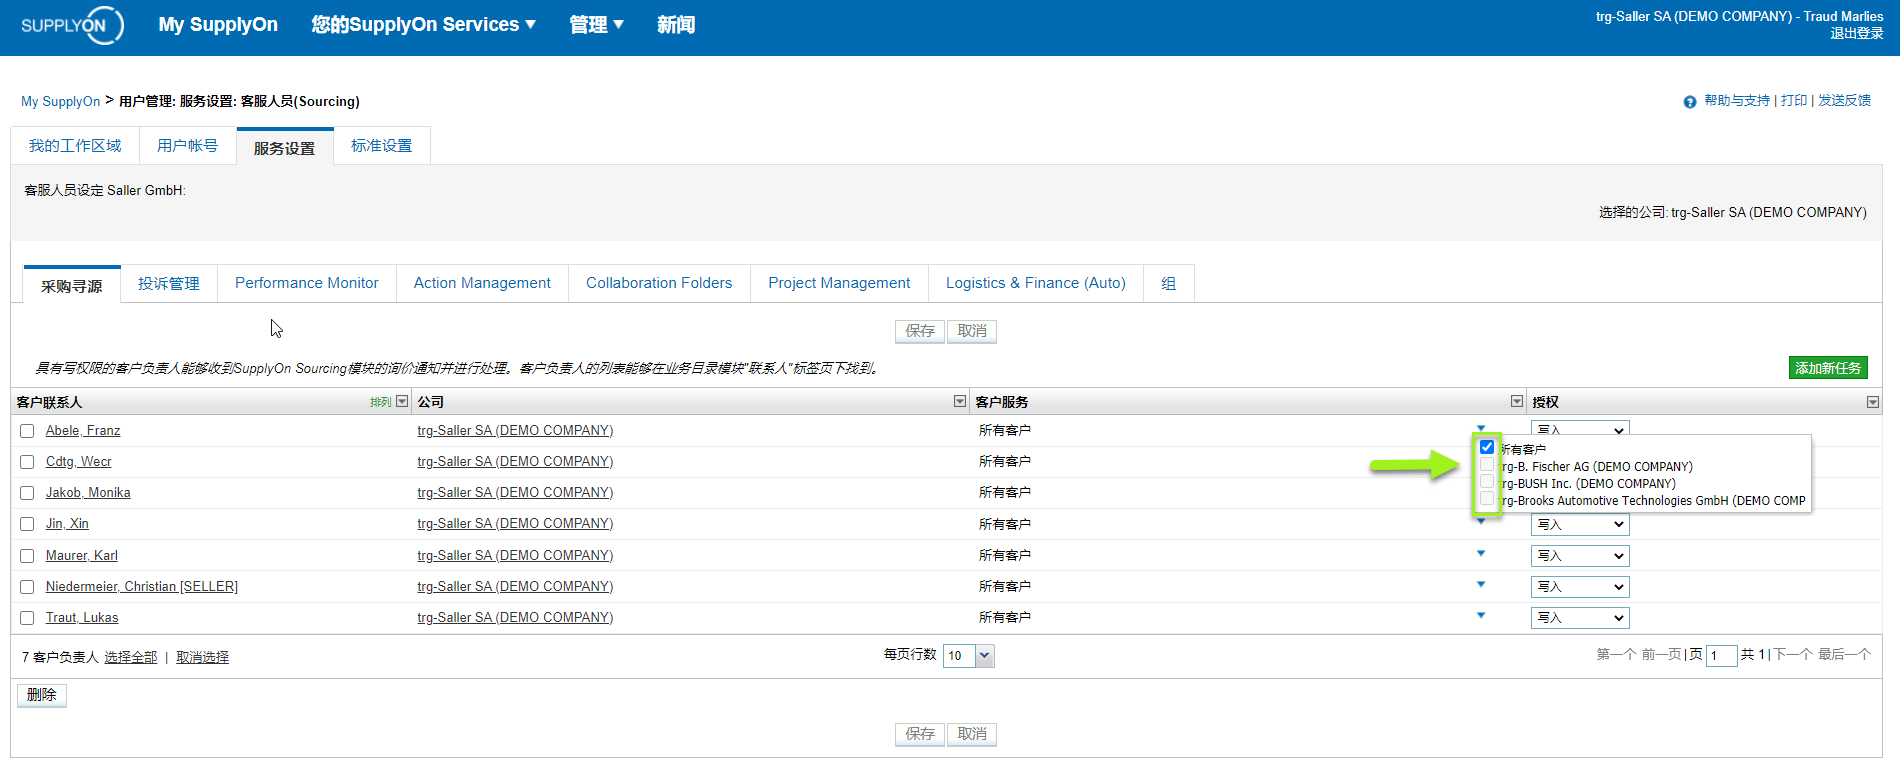
Task: Click the top 取消 button
Action: tap(972, 331)
